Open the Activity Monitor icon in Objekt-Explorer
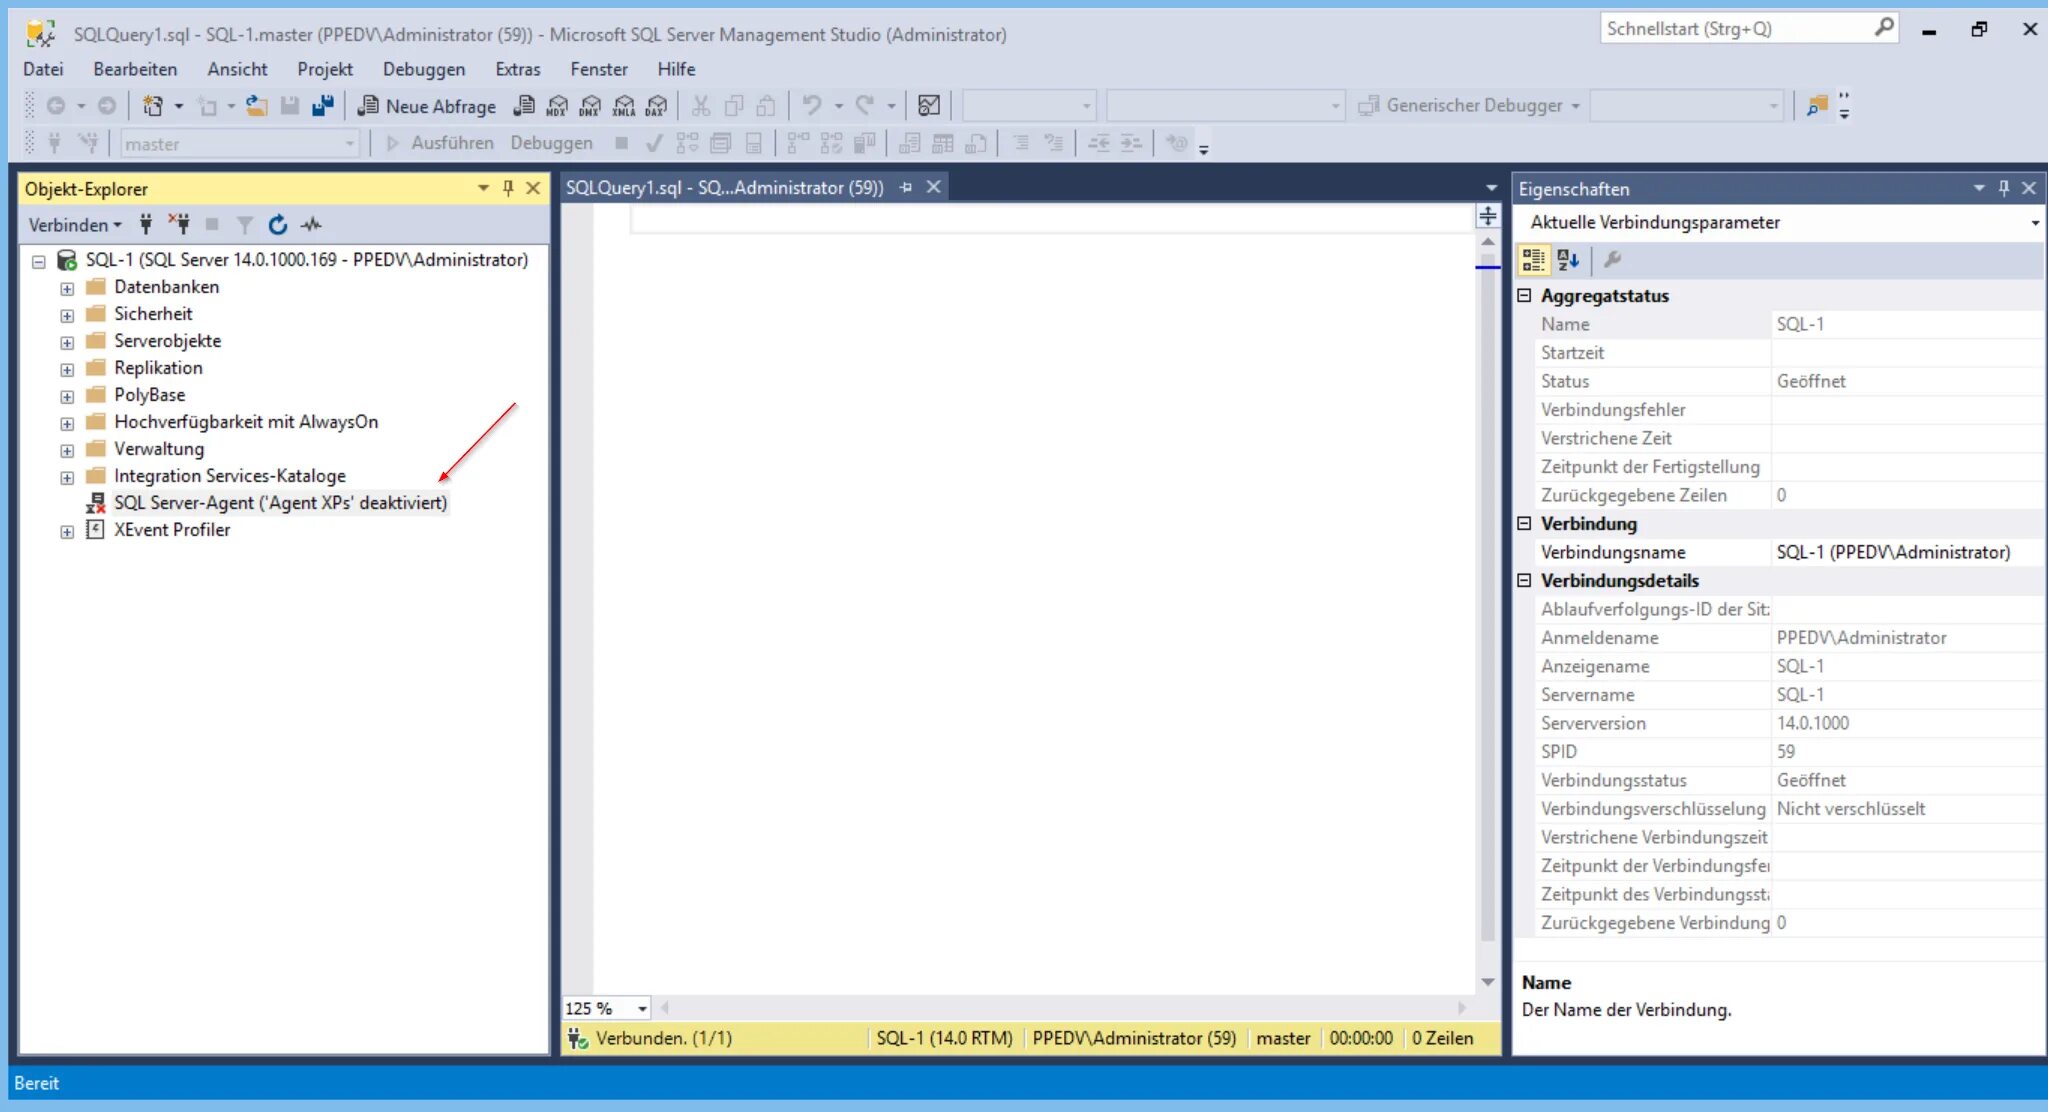 pyautogui.click(x=311, y=225)
